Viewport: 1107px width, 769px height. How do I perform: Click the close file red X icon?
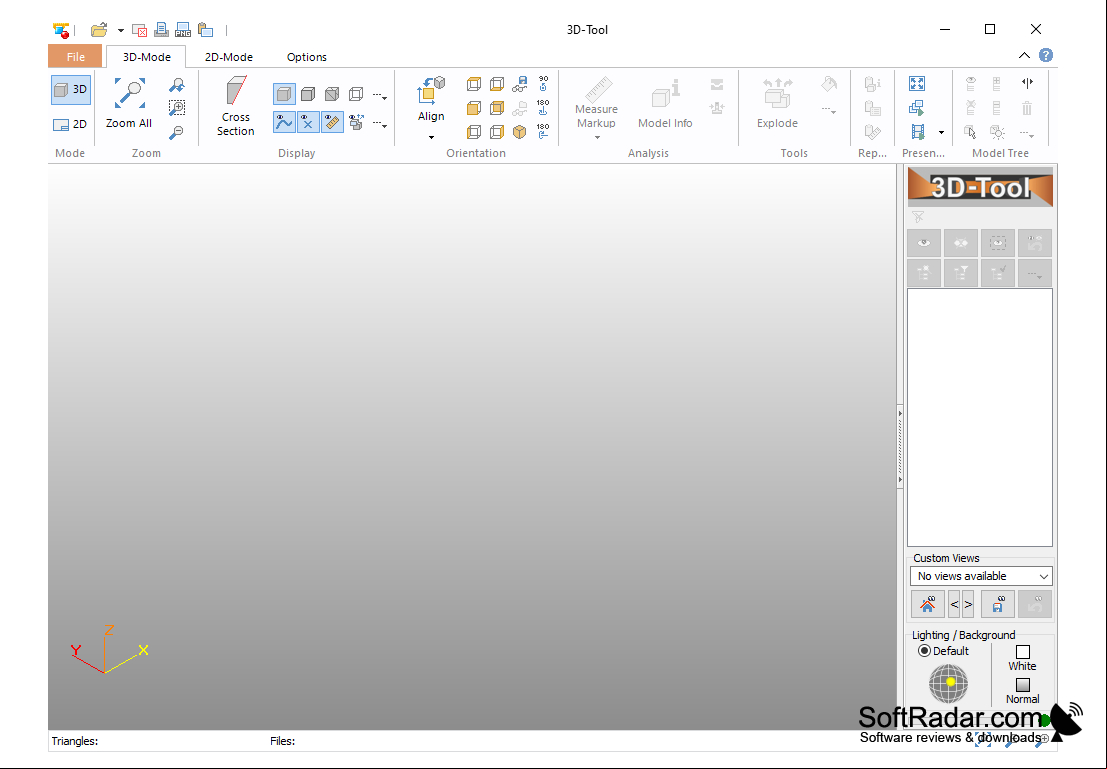(x=139, y=30)
